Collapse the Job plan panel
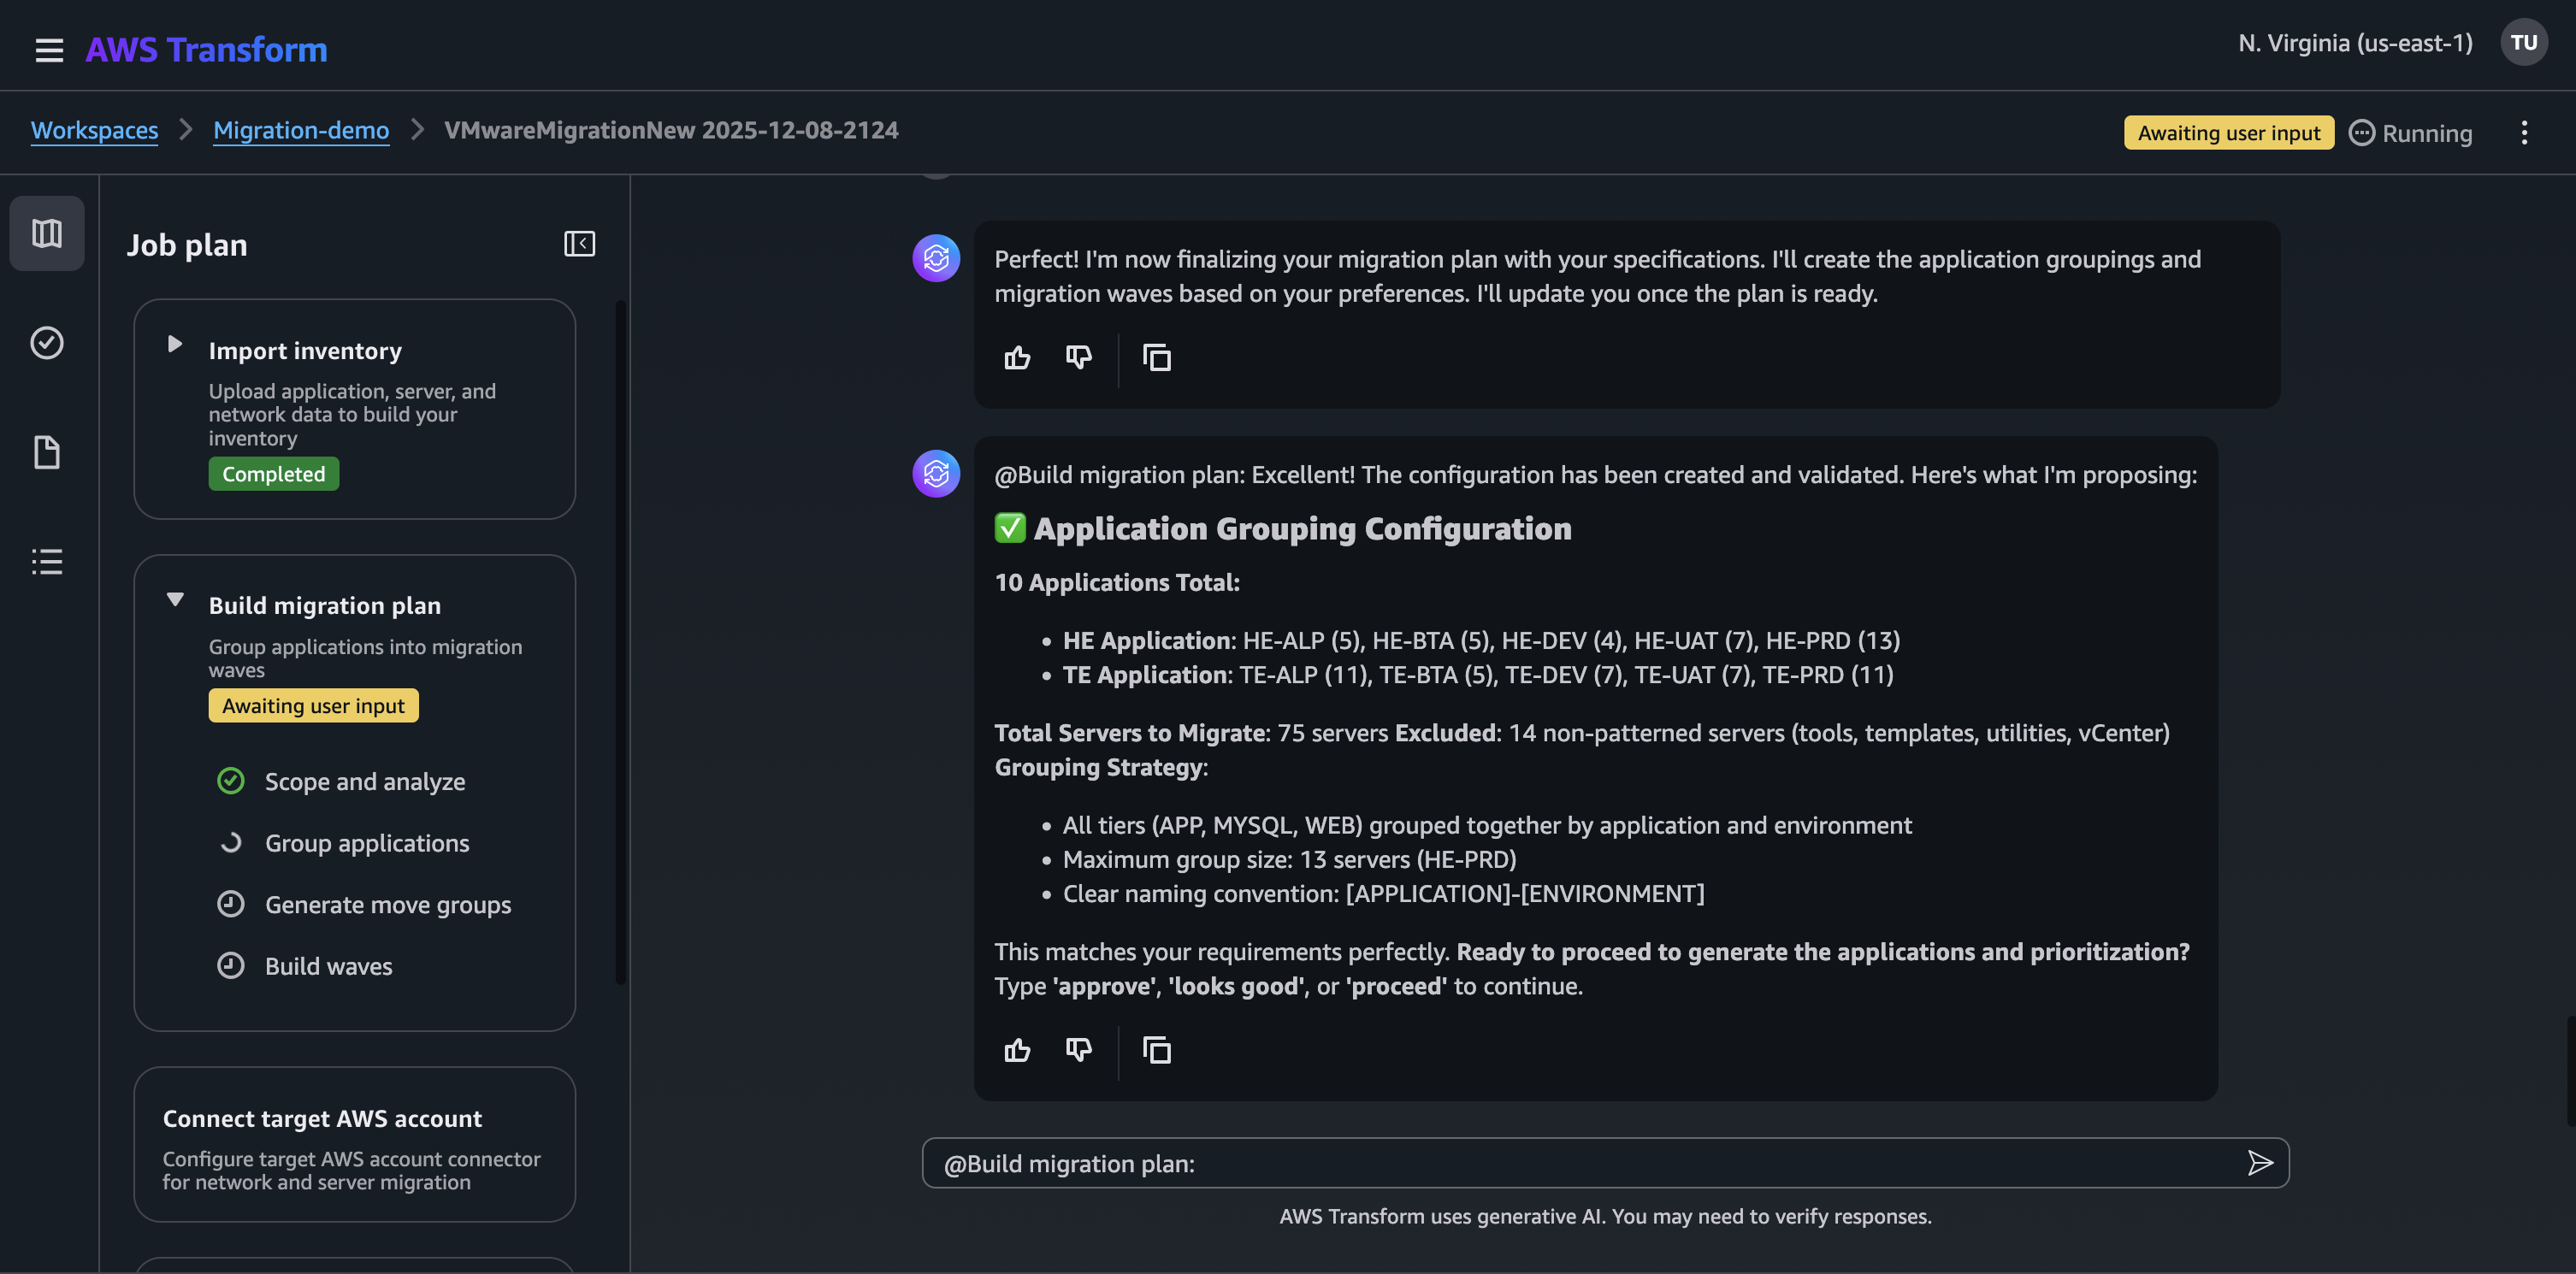 pos(579,243)
